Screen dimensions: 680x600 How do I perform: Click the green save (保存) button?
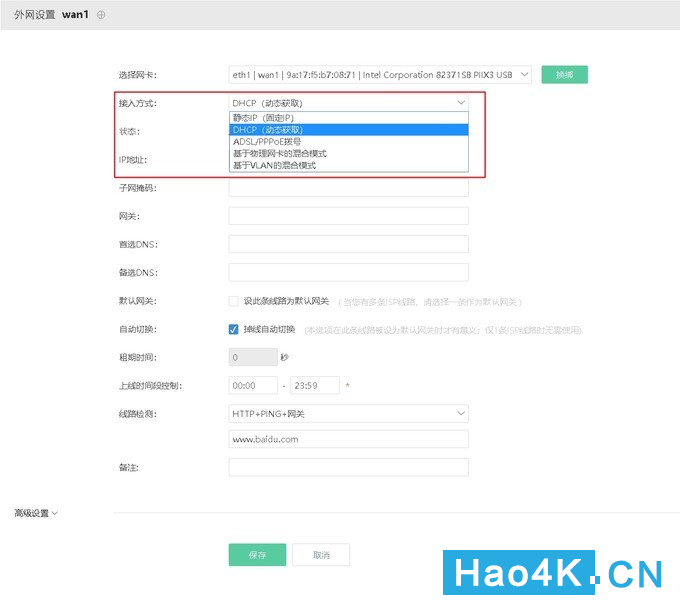pyautogui.click(x=258, y=555)
